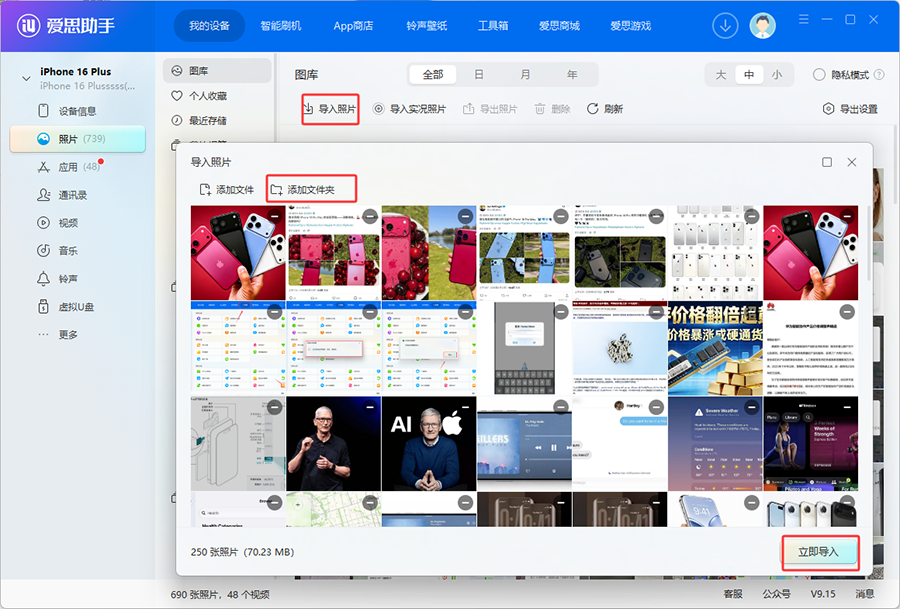This screenshot has height=609, width=900.
Task: Click 导出照片 toolbar button
Action: [x=490, y=109]
